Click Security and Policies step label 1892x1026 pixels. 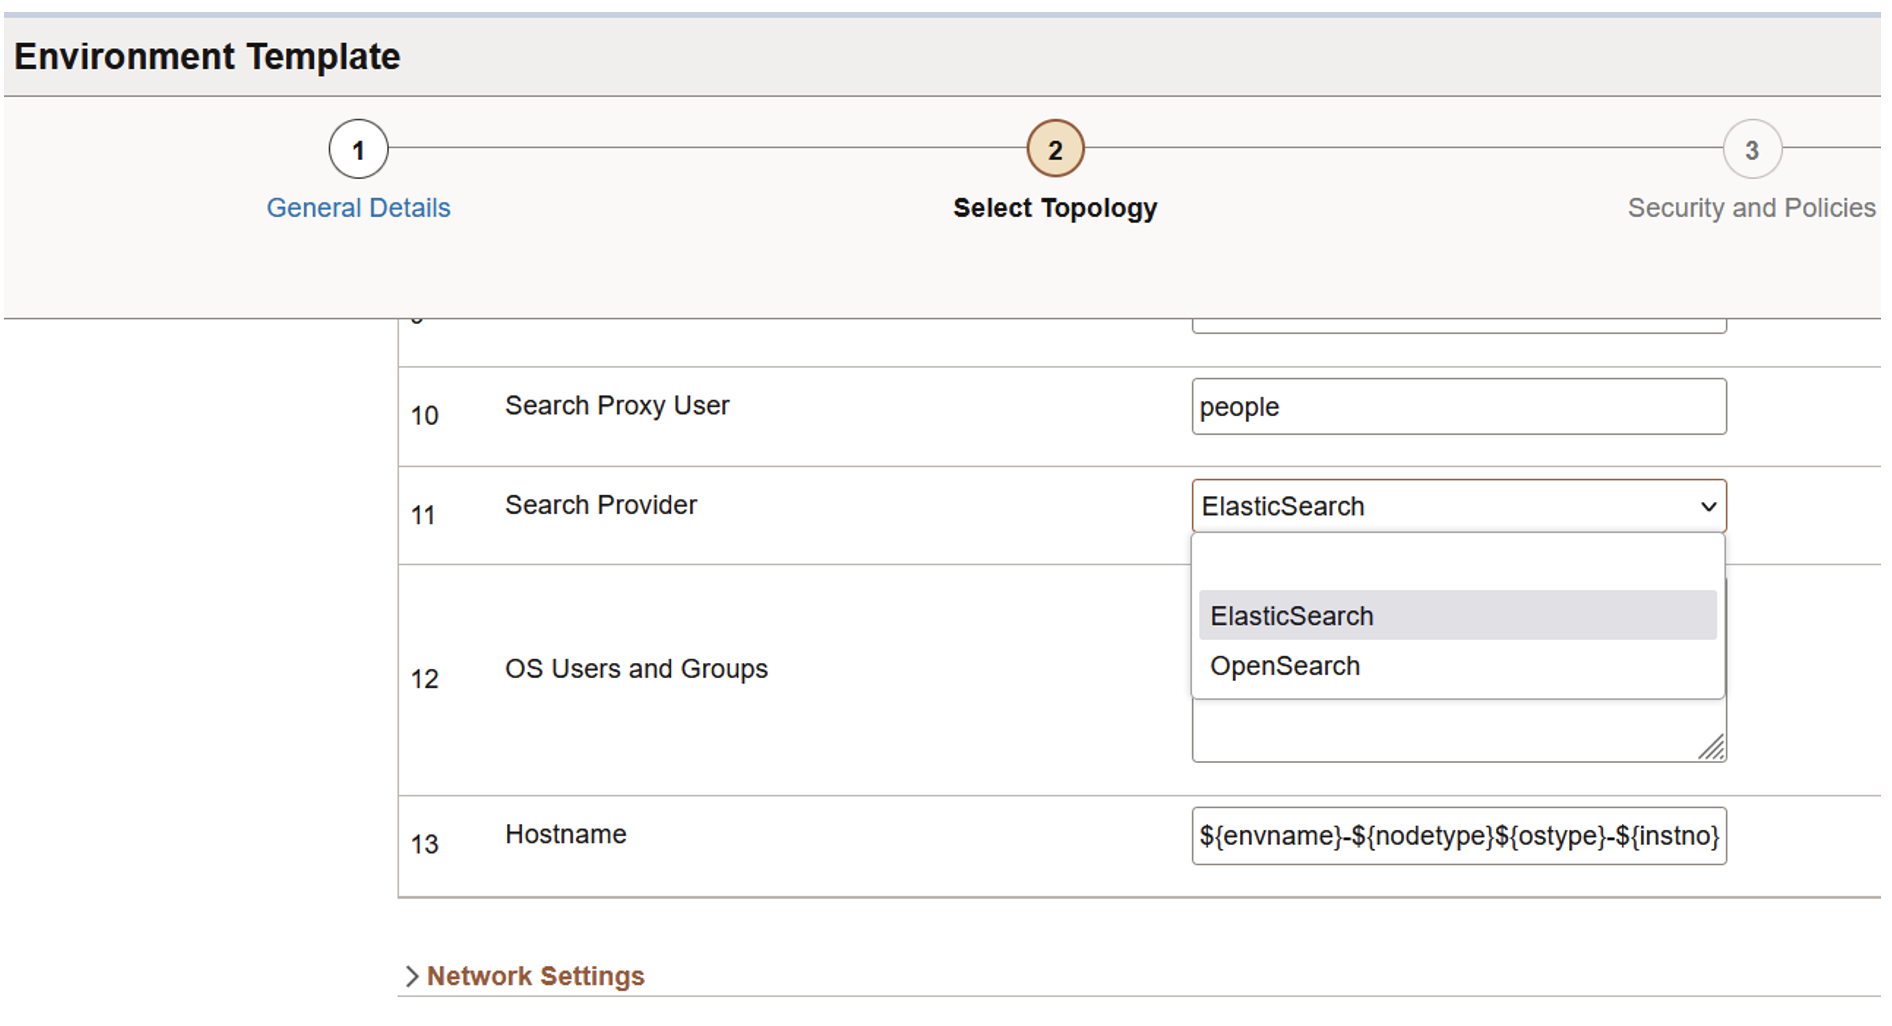(x=1751, y=208)
